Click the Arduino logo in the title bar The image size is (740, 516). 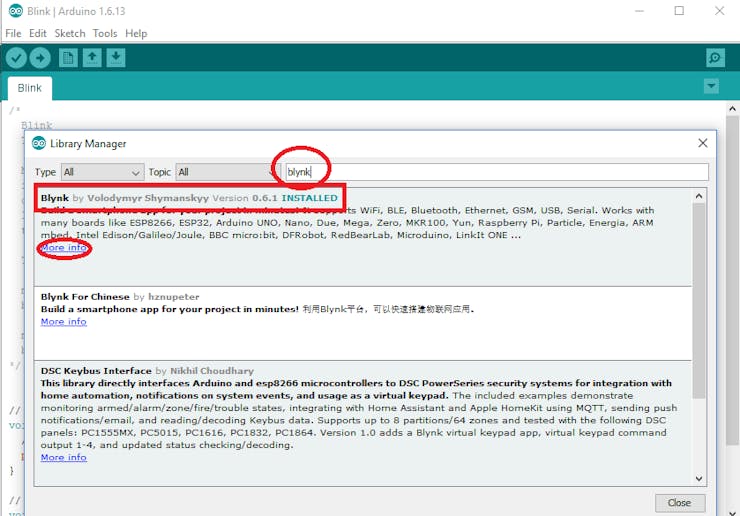coord(16,11)
